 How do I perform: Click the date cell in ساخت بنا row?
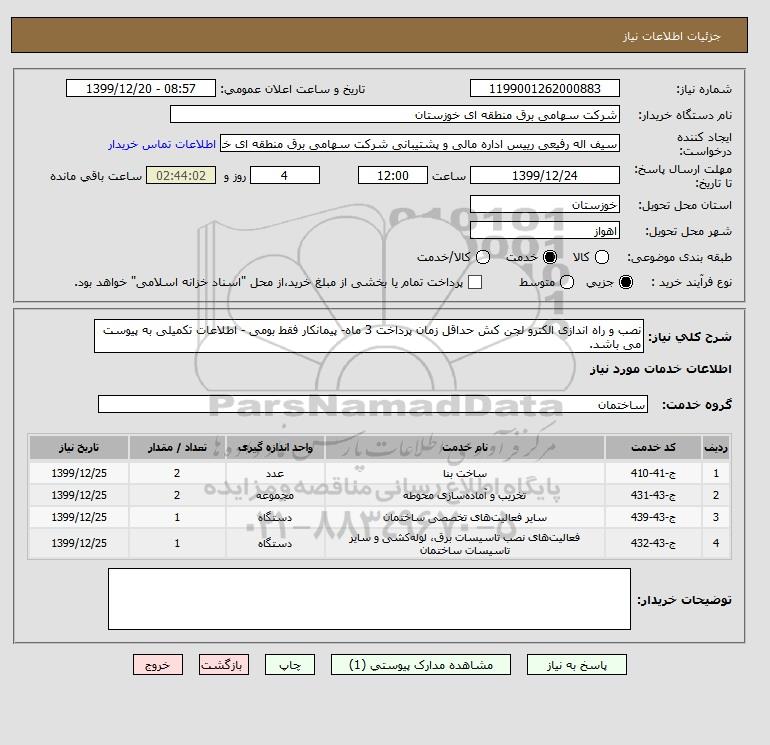click(x=79, y=473)
